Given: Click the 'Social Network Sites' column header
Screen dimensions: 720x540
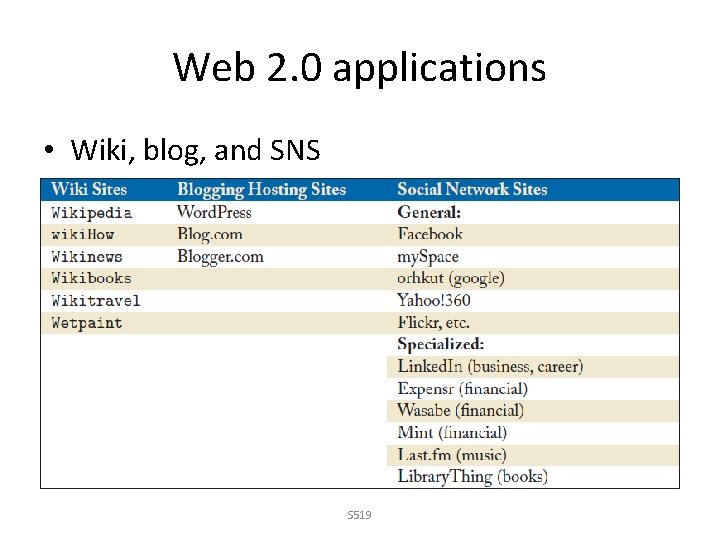Looking at the screenshot, I should [472, 189].
